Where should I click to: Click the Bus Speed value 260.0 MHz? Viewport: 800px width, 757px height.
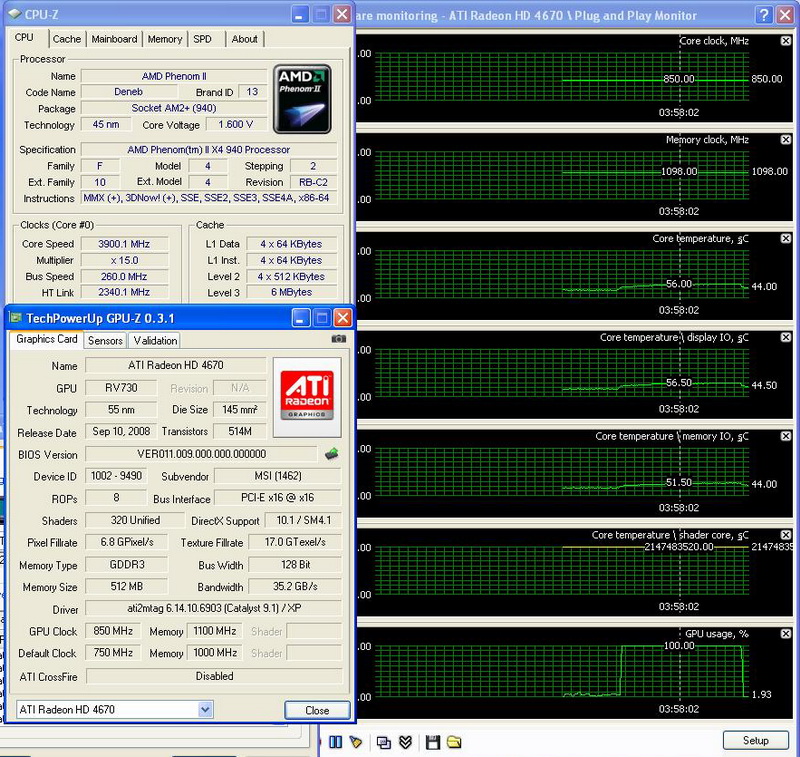pyautogui.click(x=124, y=276)
